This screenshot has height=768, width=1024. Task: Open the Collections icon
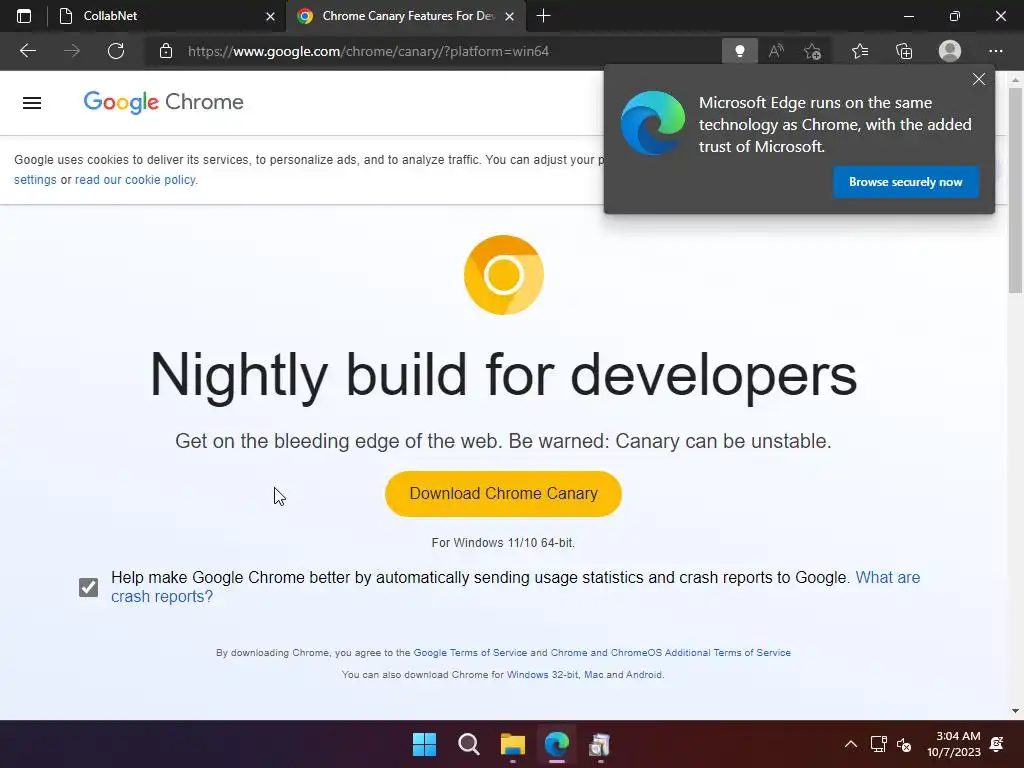tap(904, 51)
